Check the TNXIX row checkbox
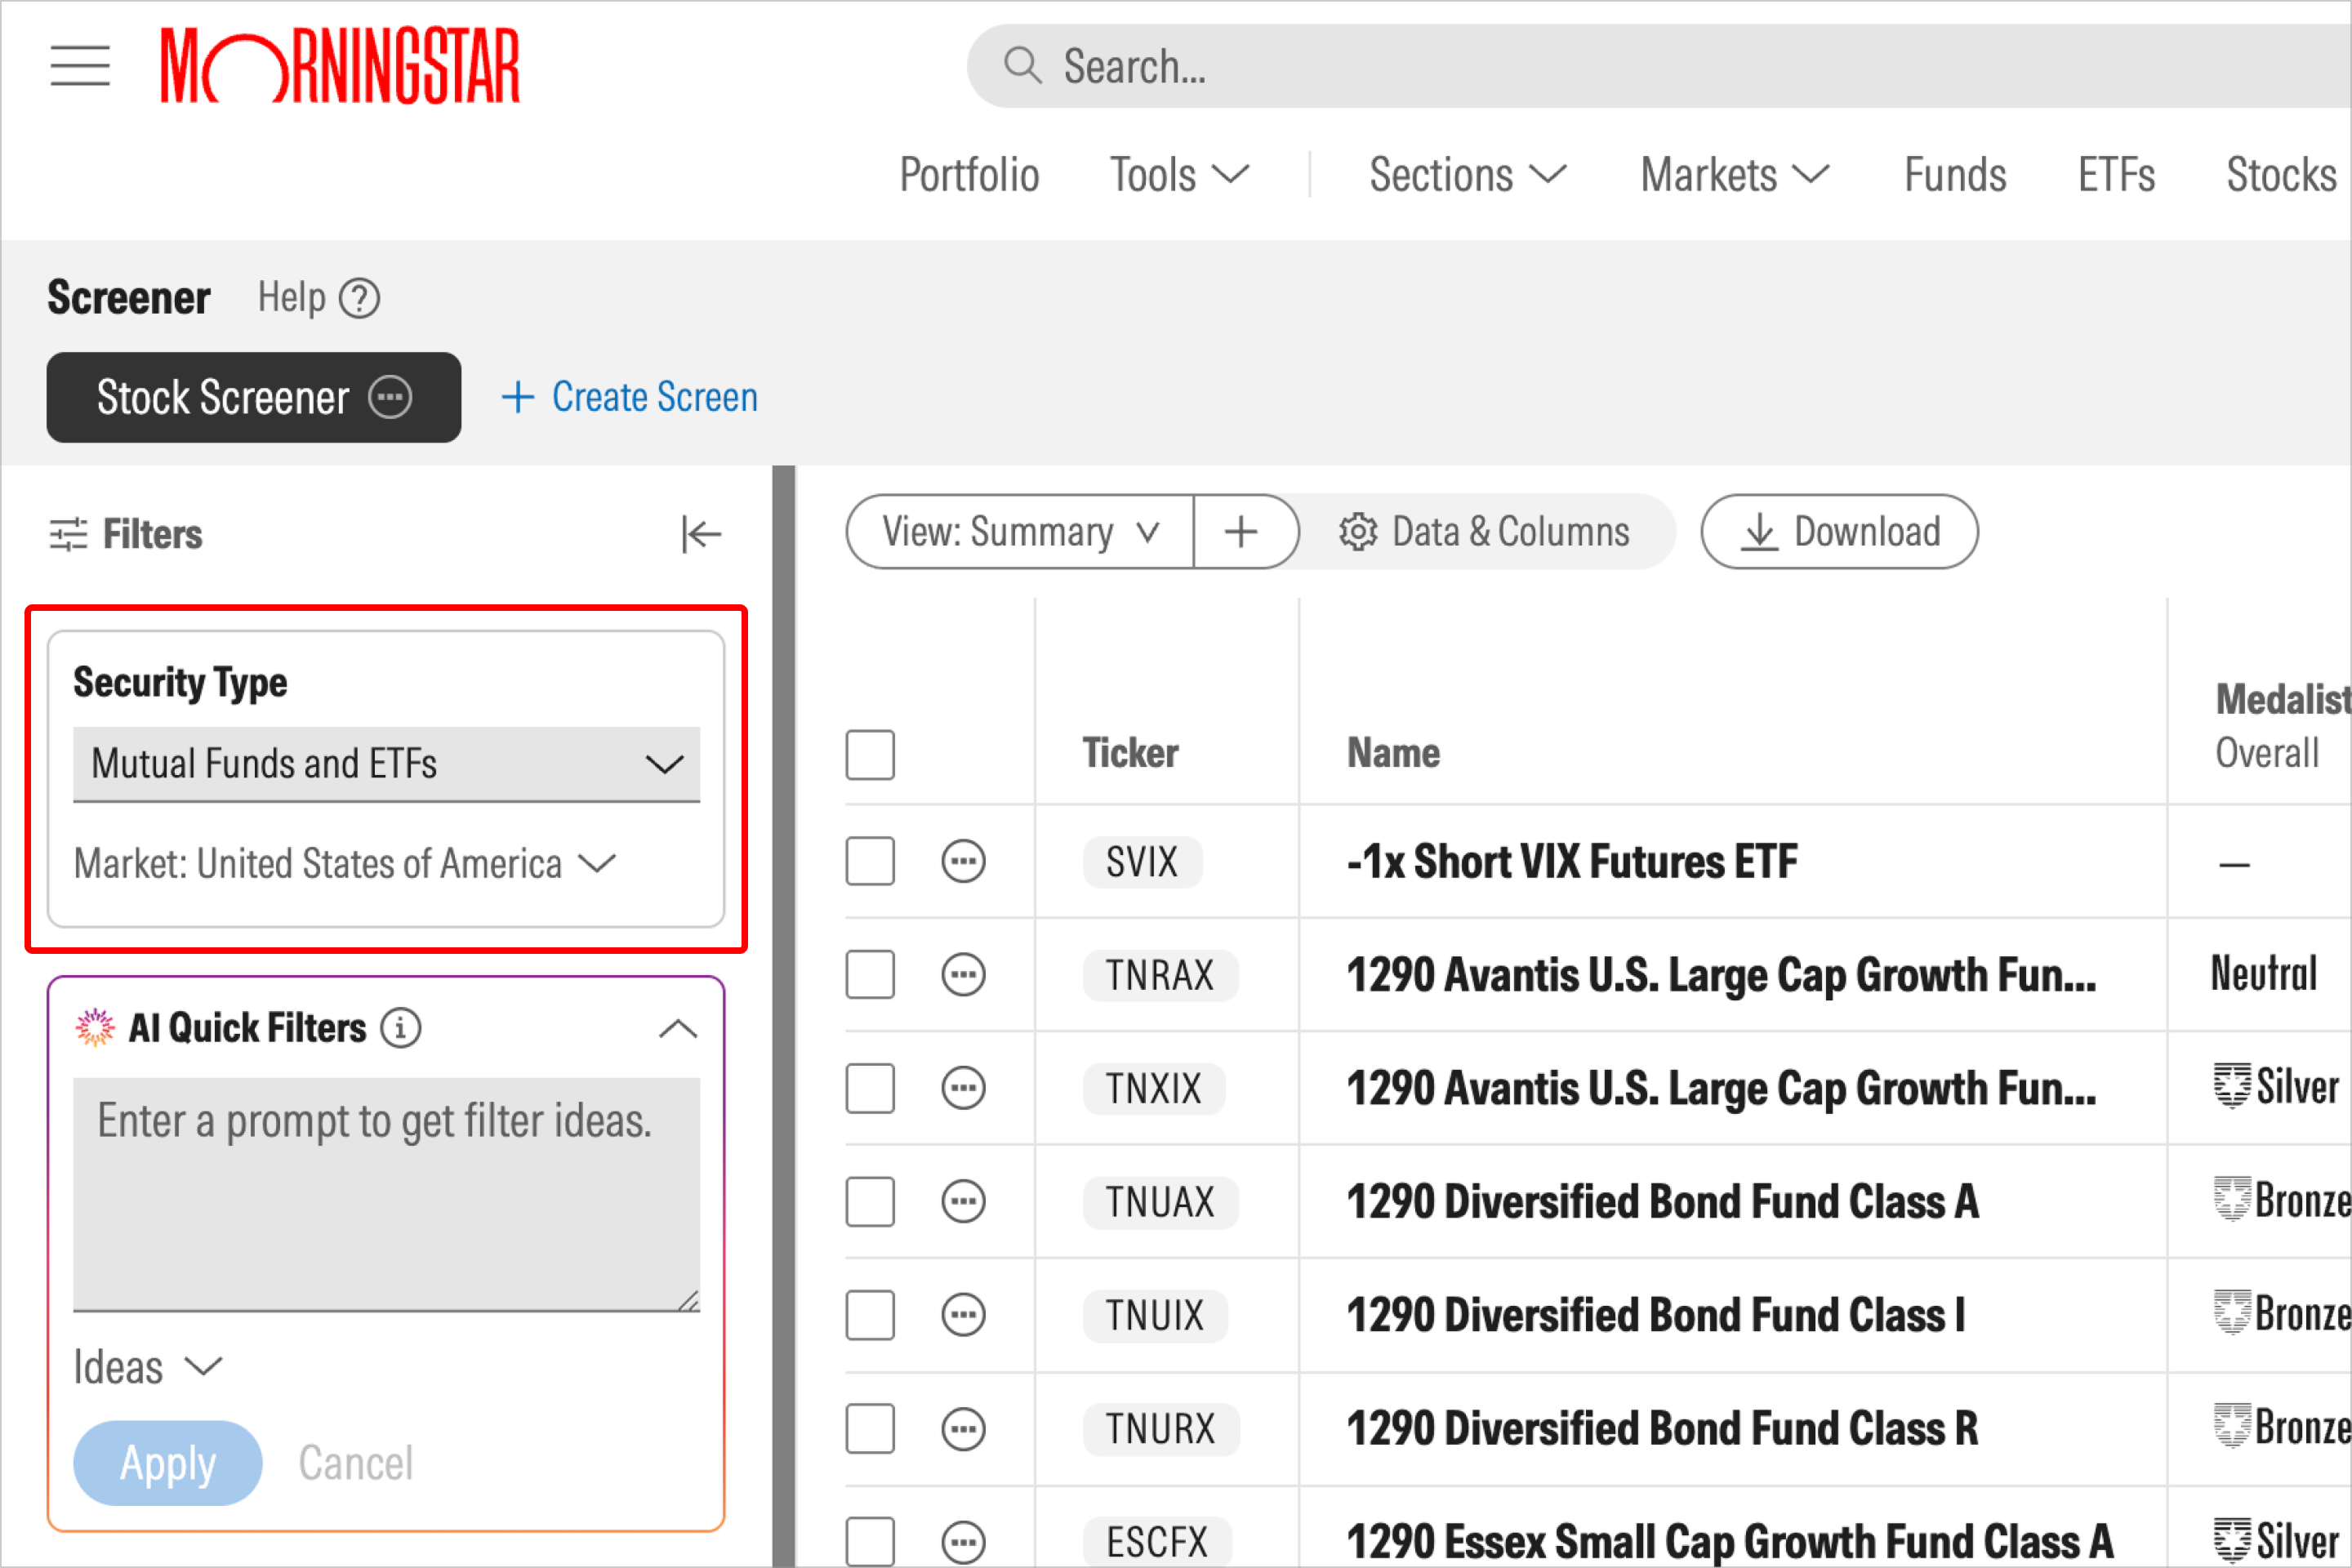 pyautogui.click(x=870, y=1088)
